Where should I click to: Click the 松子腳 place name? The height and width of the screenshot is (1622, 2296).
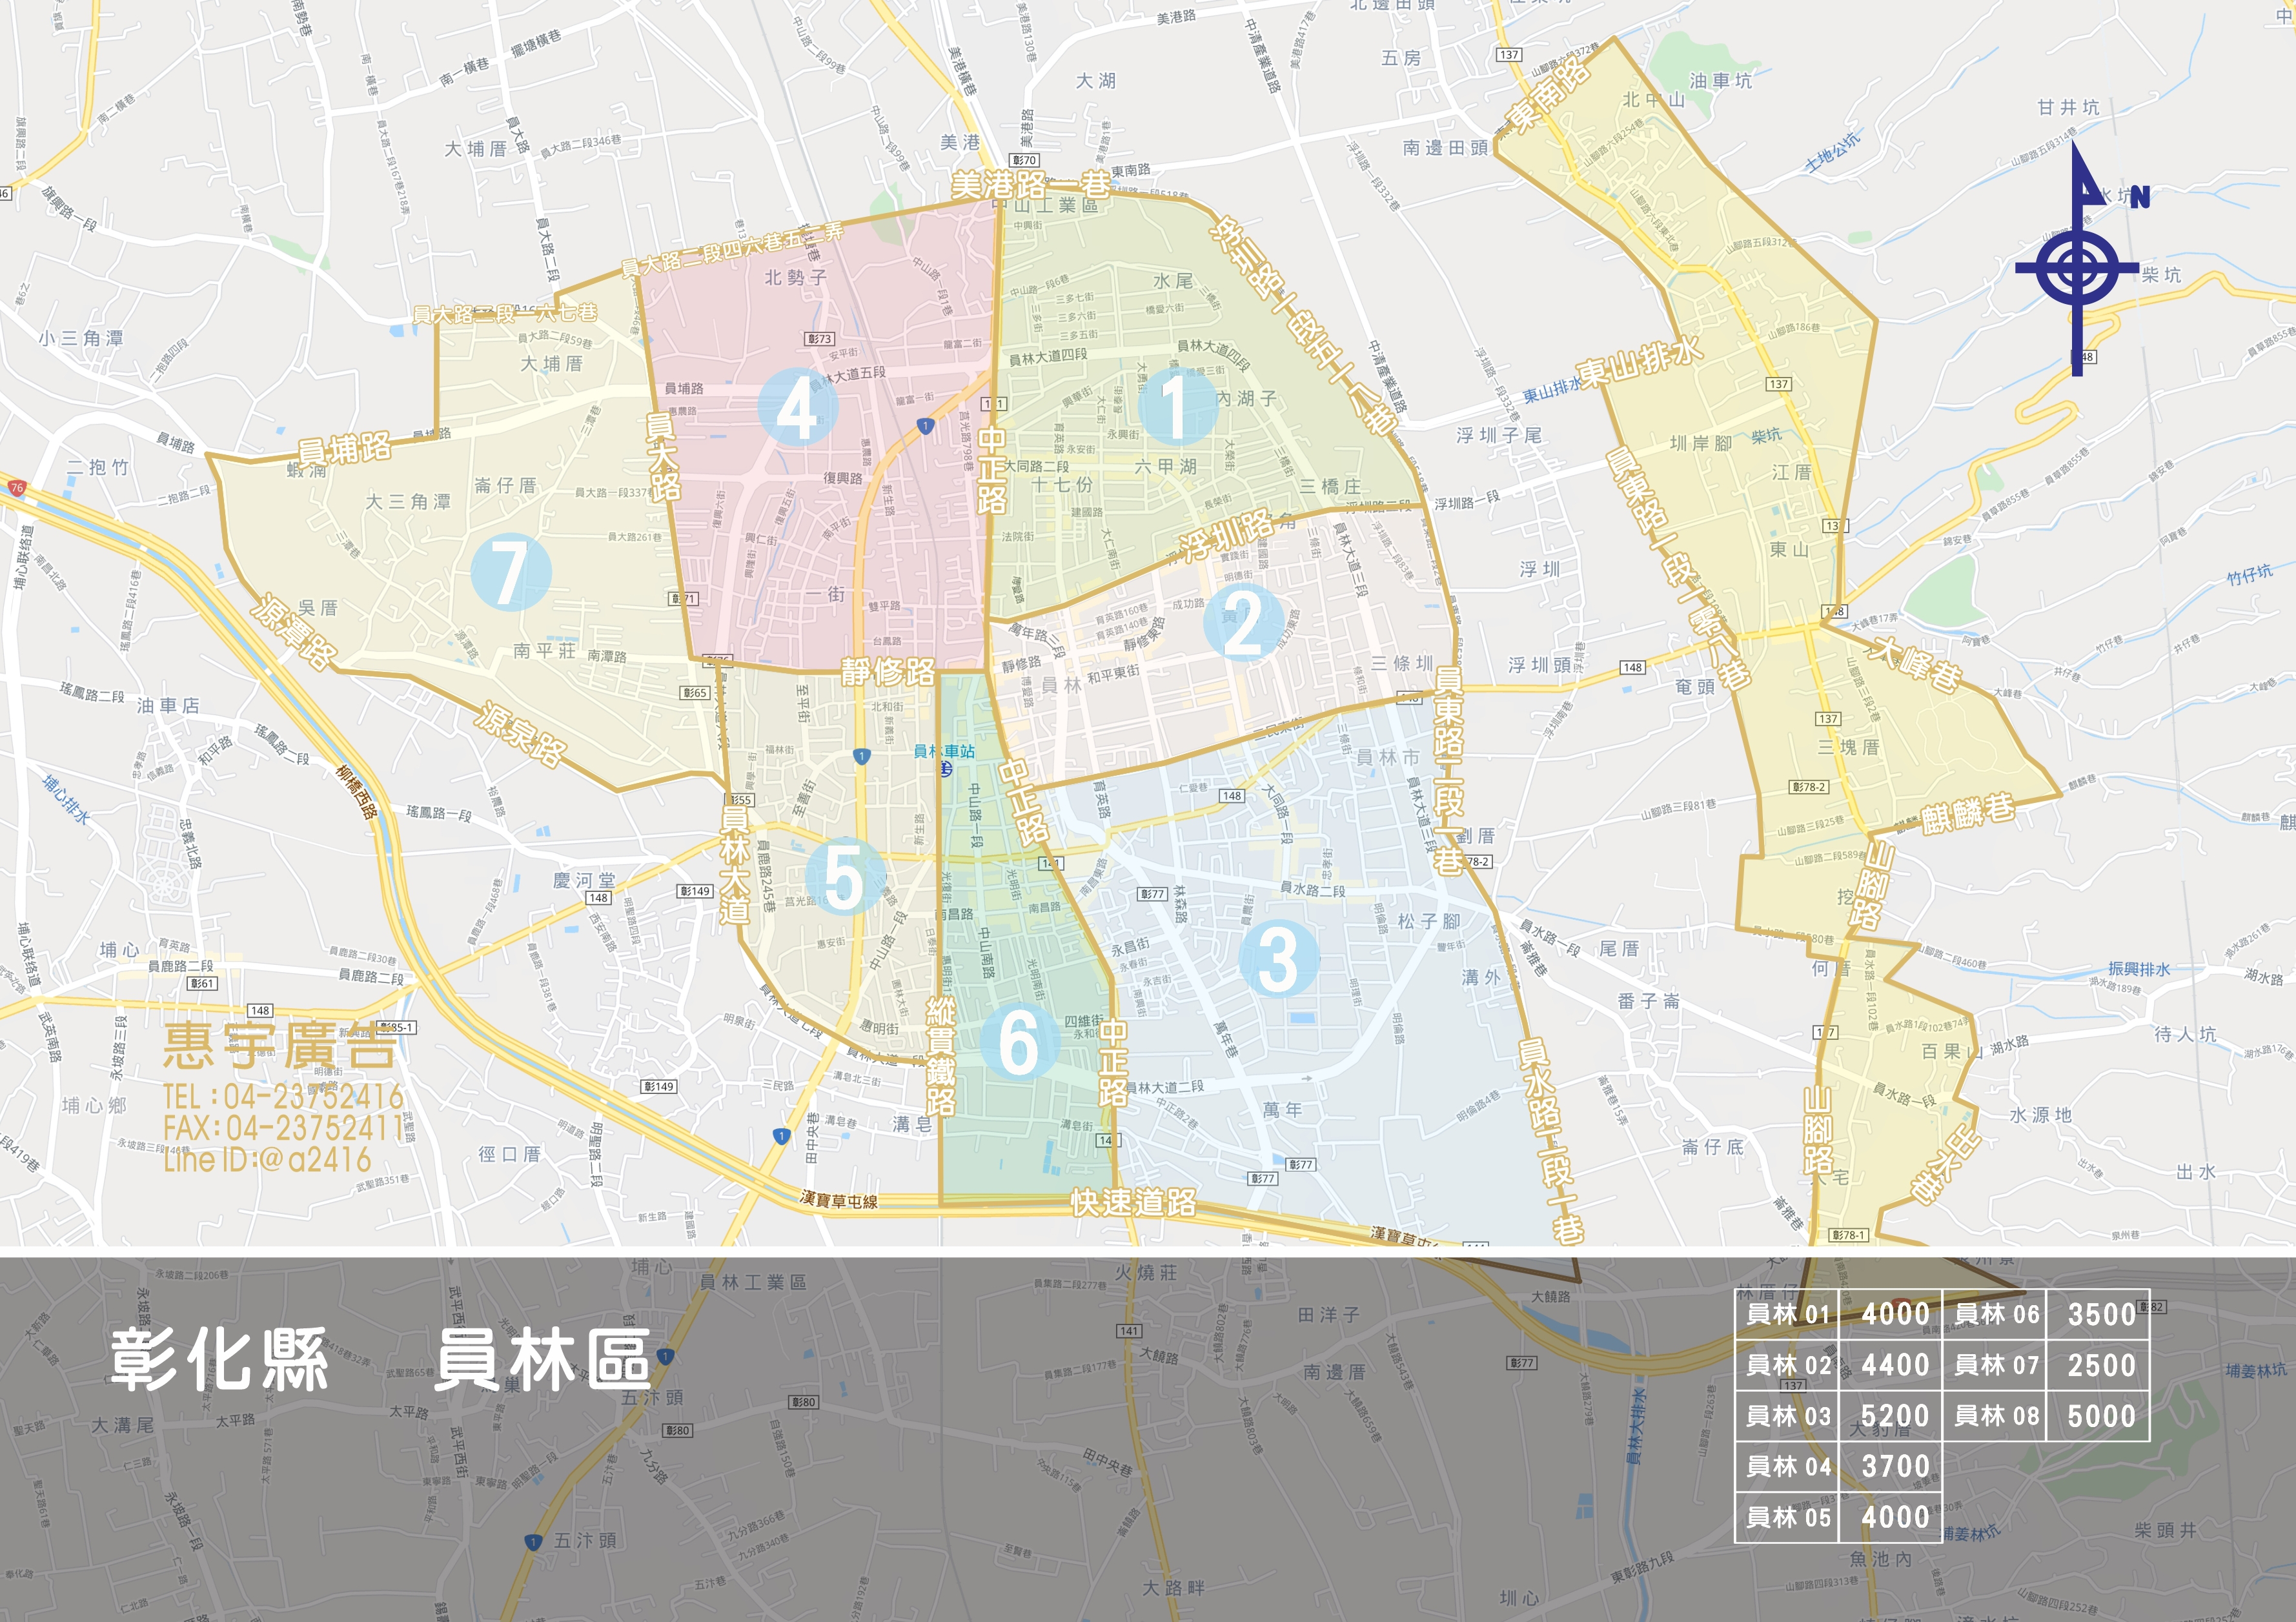tap(1429, 921)
